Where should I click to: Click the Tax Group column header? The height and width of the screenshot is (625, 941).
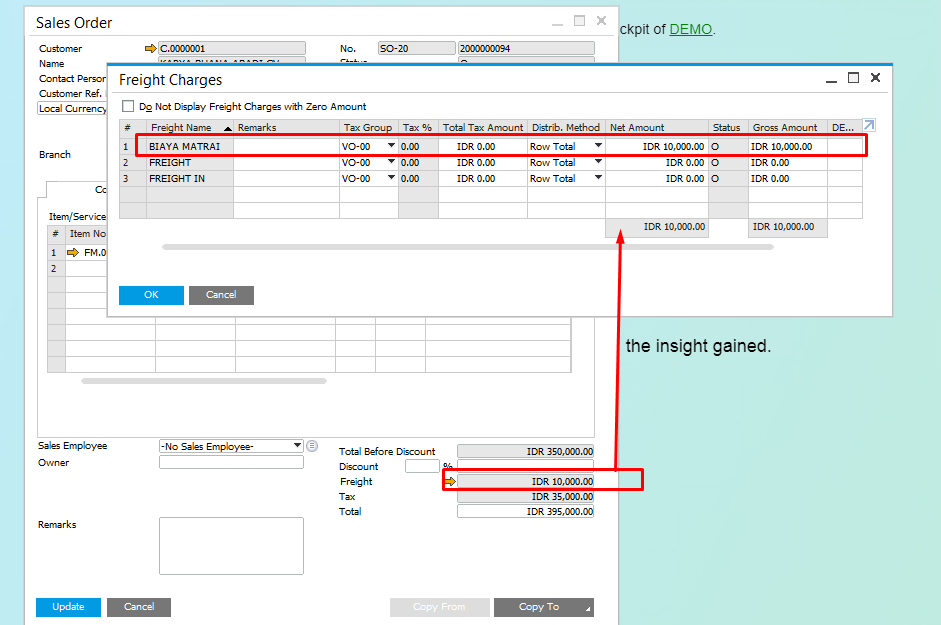pos(368,127)
